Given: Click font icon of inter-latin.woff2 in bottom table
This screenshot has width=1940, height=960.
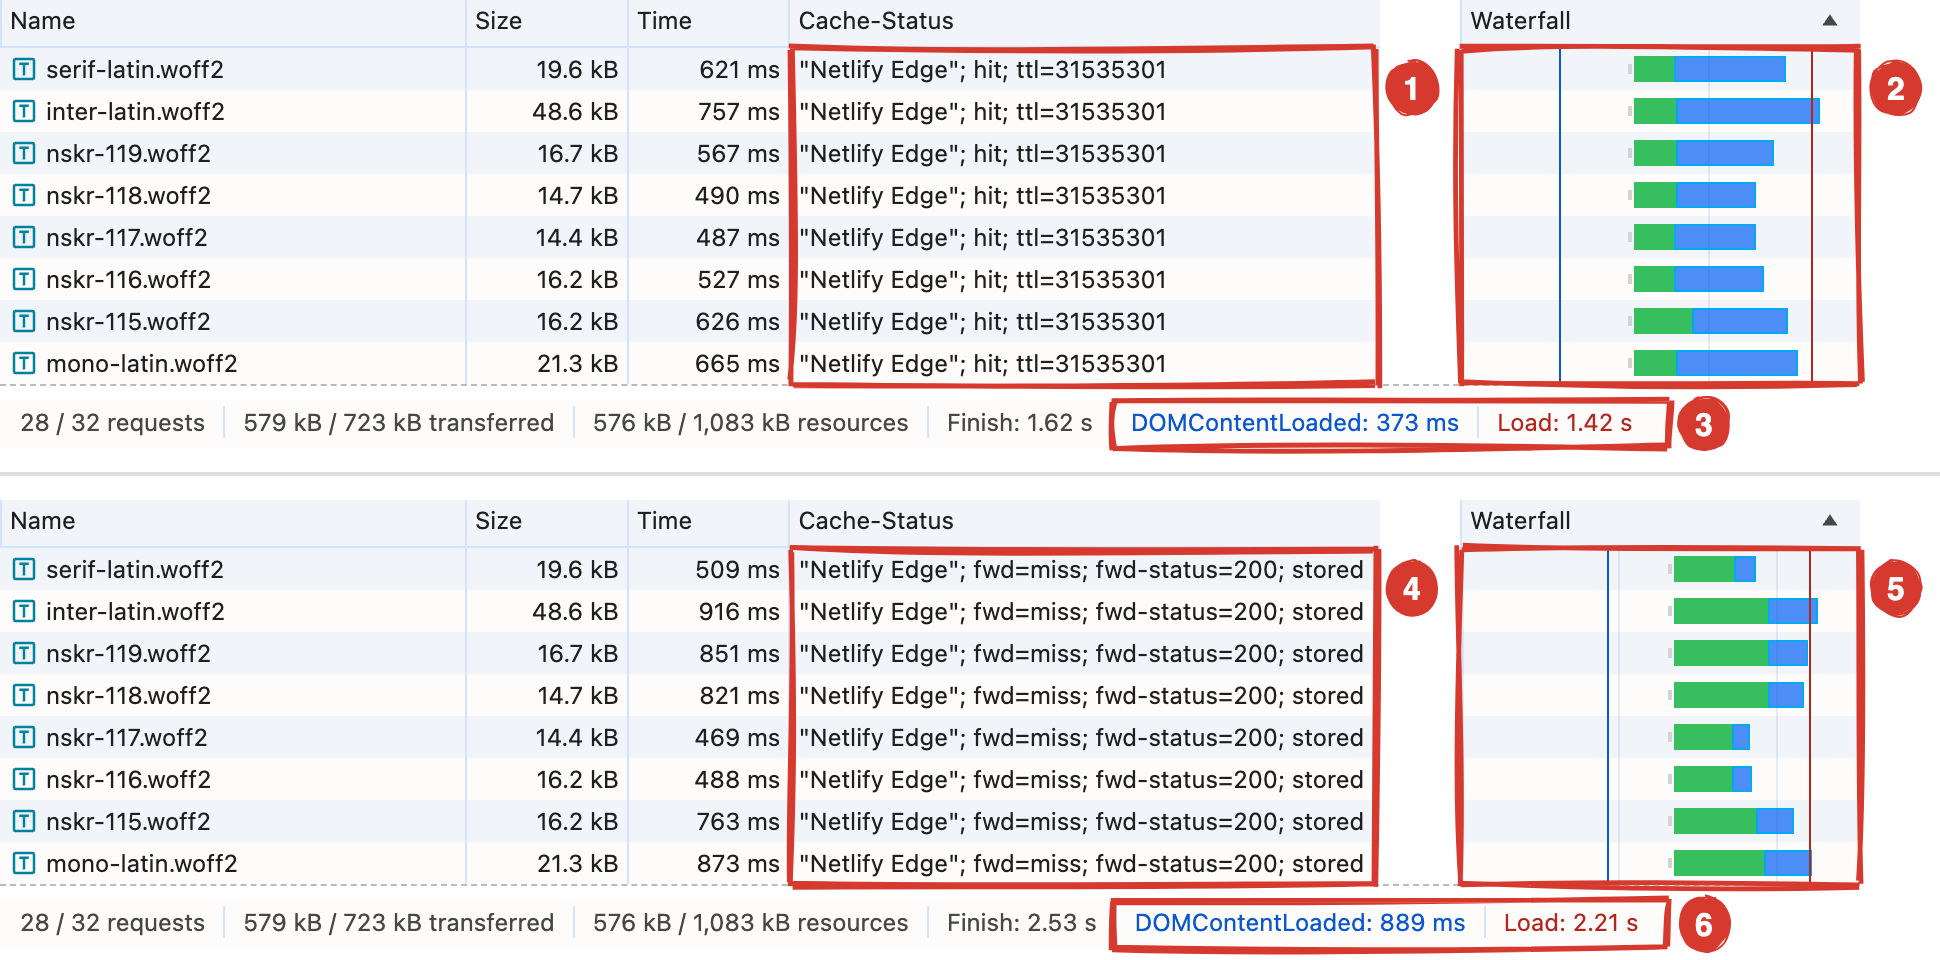Looking at the screenshot, I should coord(24,611).
